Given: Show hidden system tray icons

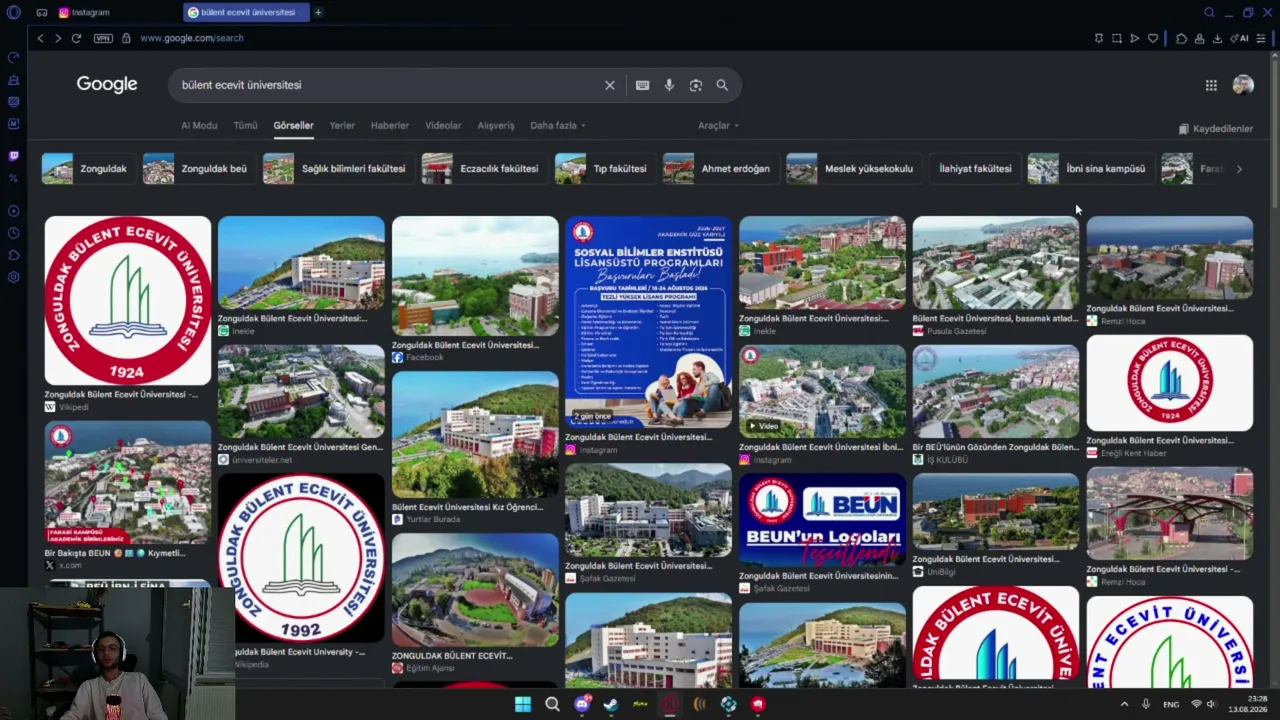Looking at the screenshot, I should (1124, 705).
